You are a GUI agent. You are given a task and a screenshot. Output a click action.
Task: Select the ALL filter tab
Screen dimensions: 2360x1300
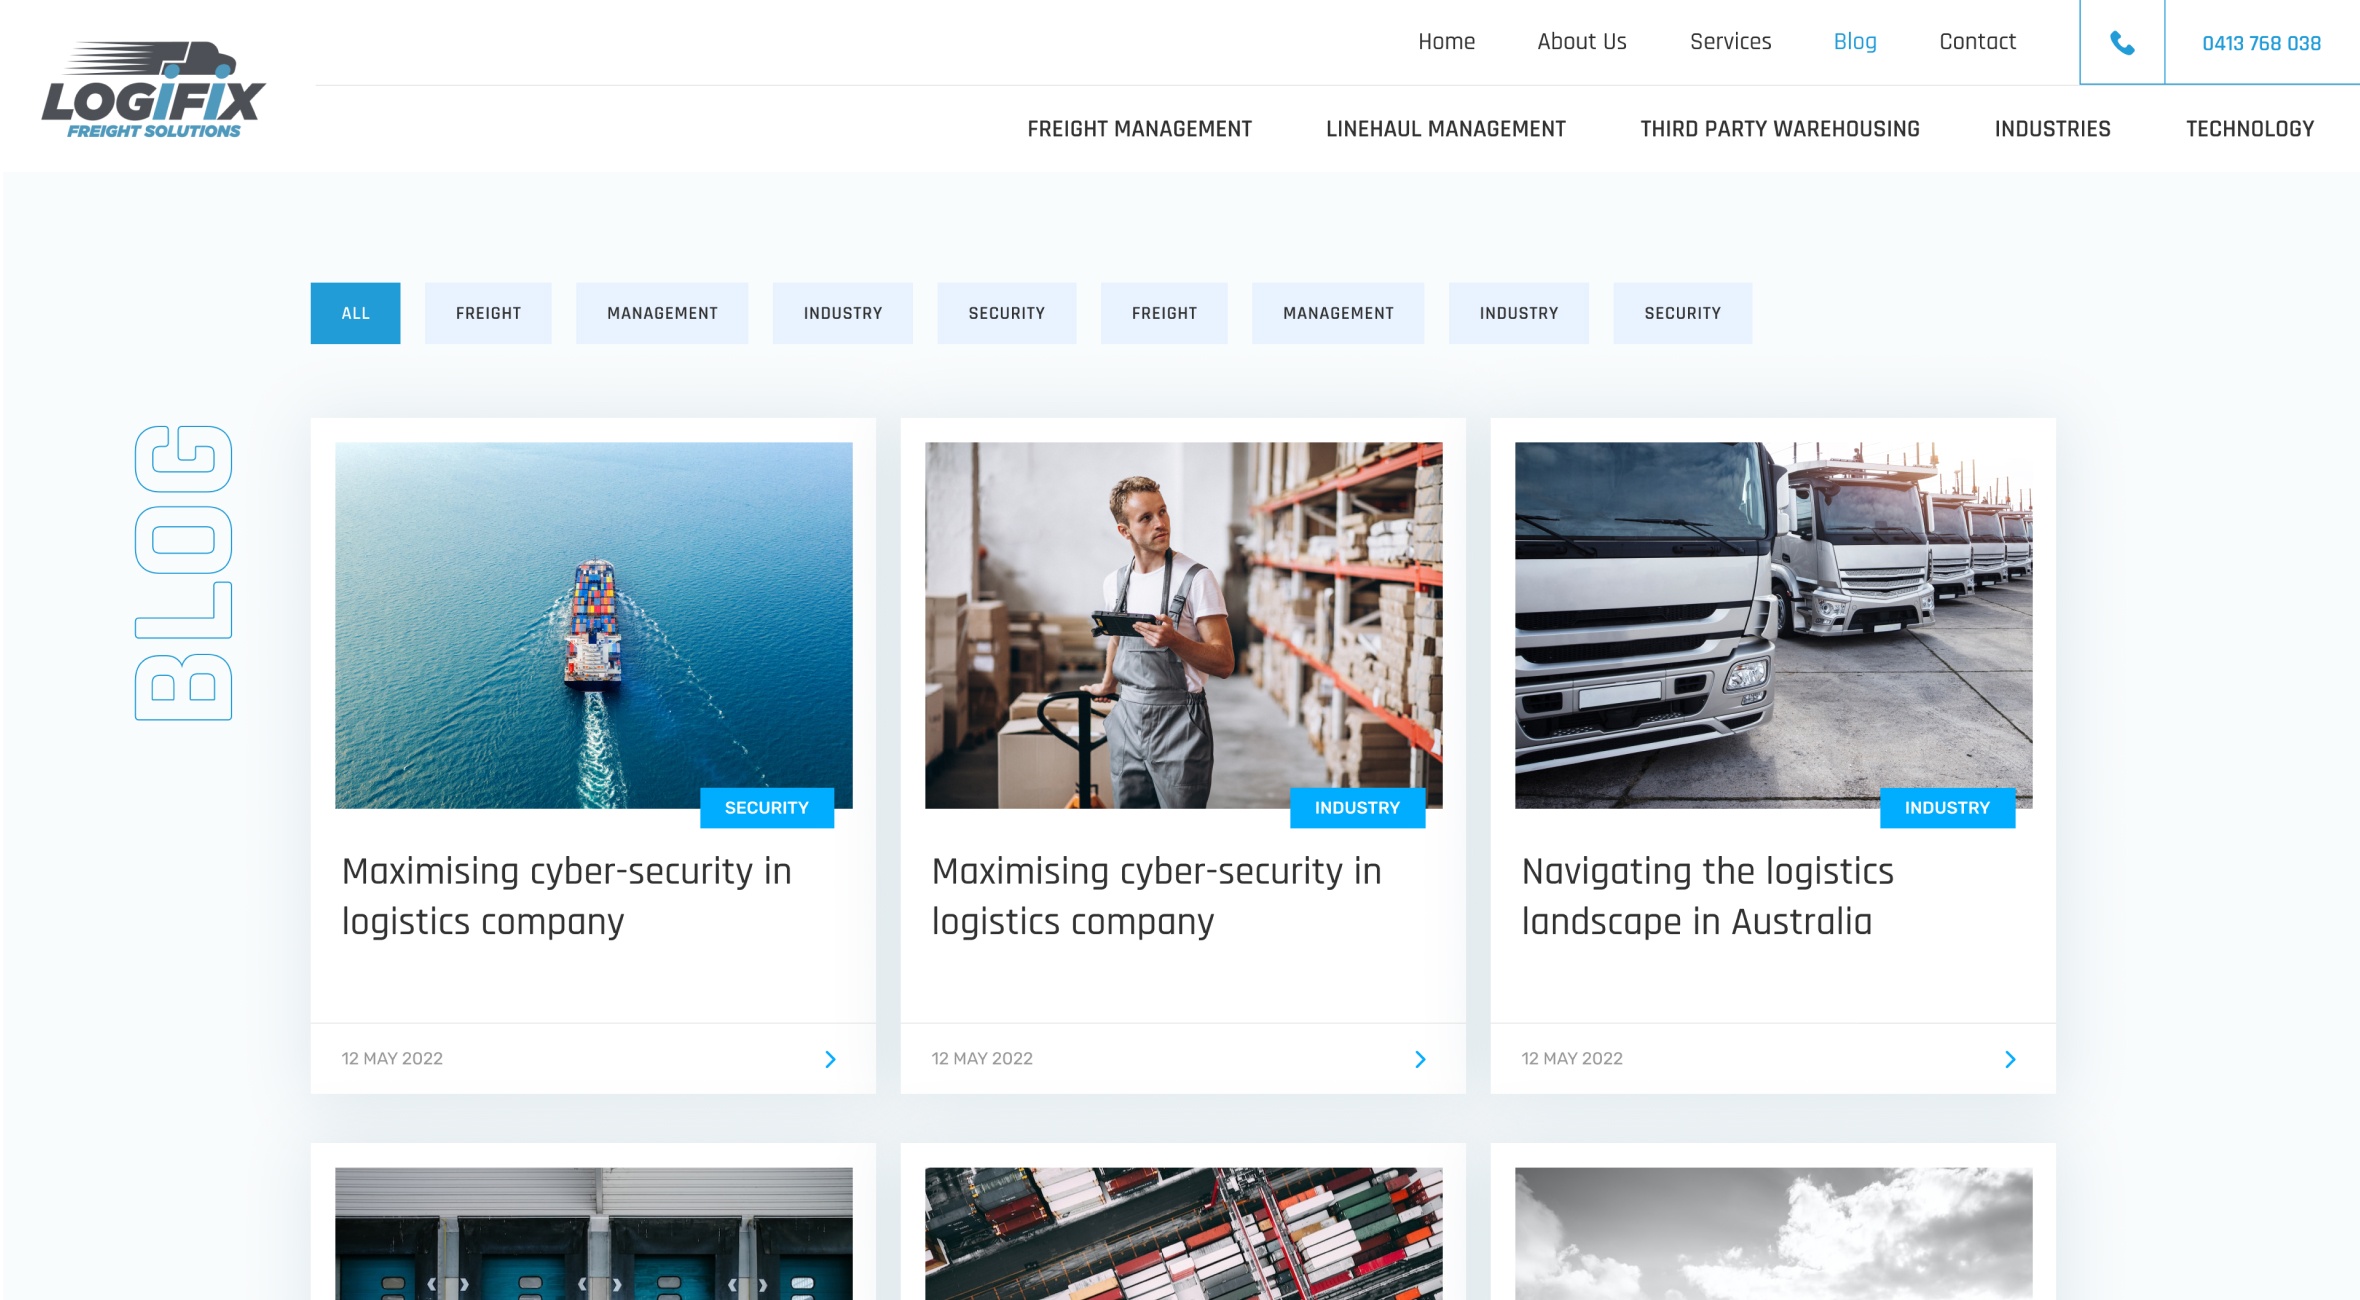click(355, 313)
